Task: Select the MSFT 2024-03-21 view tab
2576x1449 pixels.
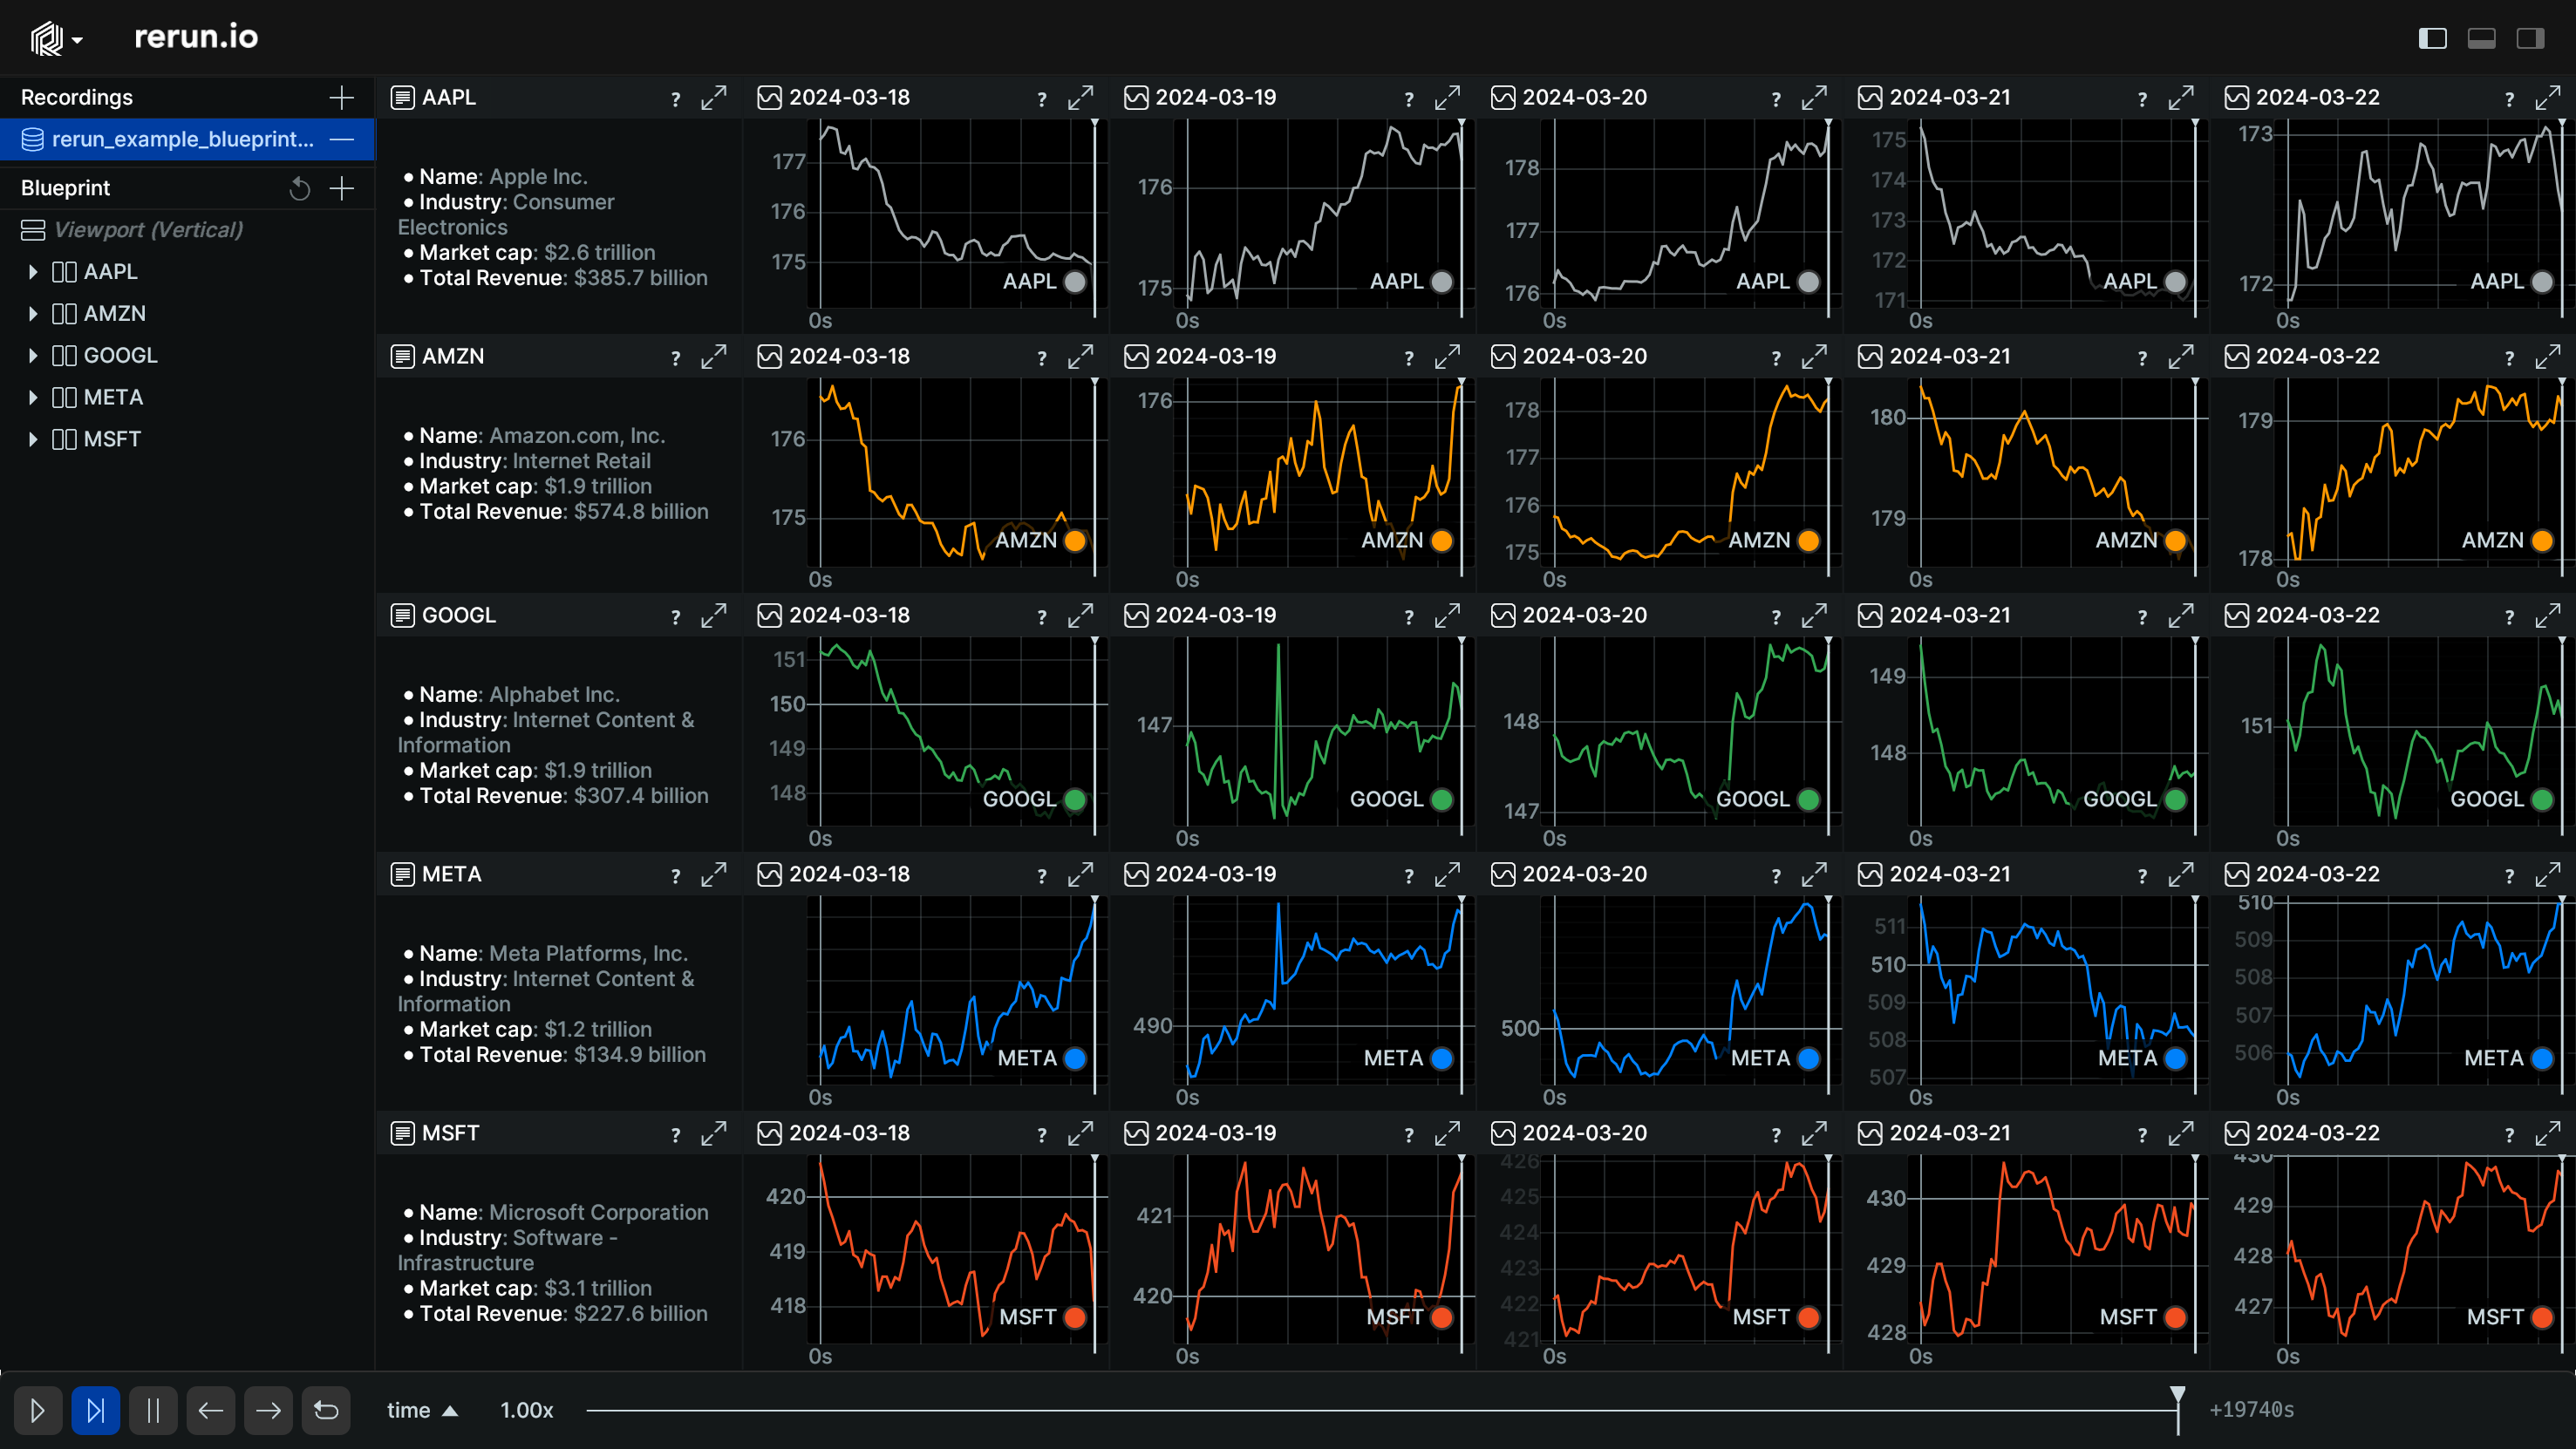Action: click(x=1935, y=1134)
